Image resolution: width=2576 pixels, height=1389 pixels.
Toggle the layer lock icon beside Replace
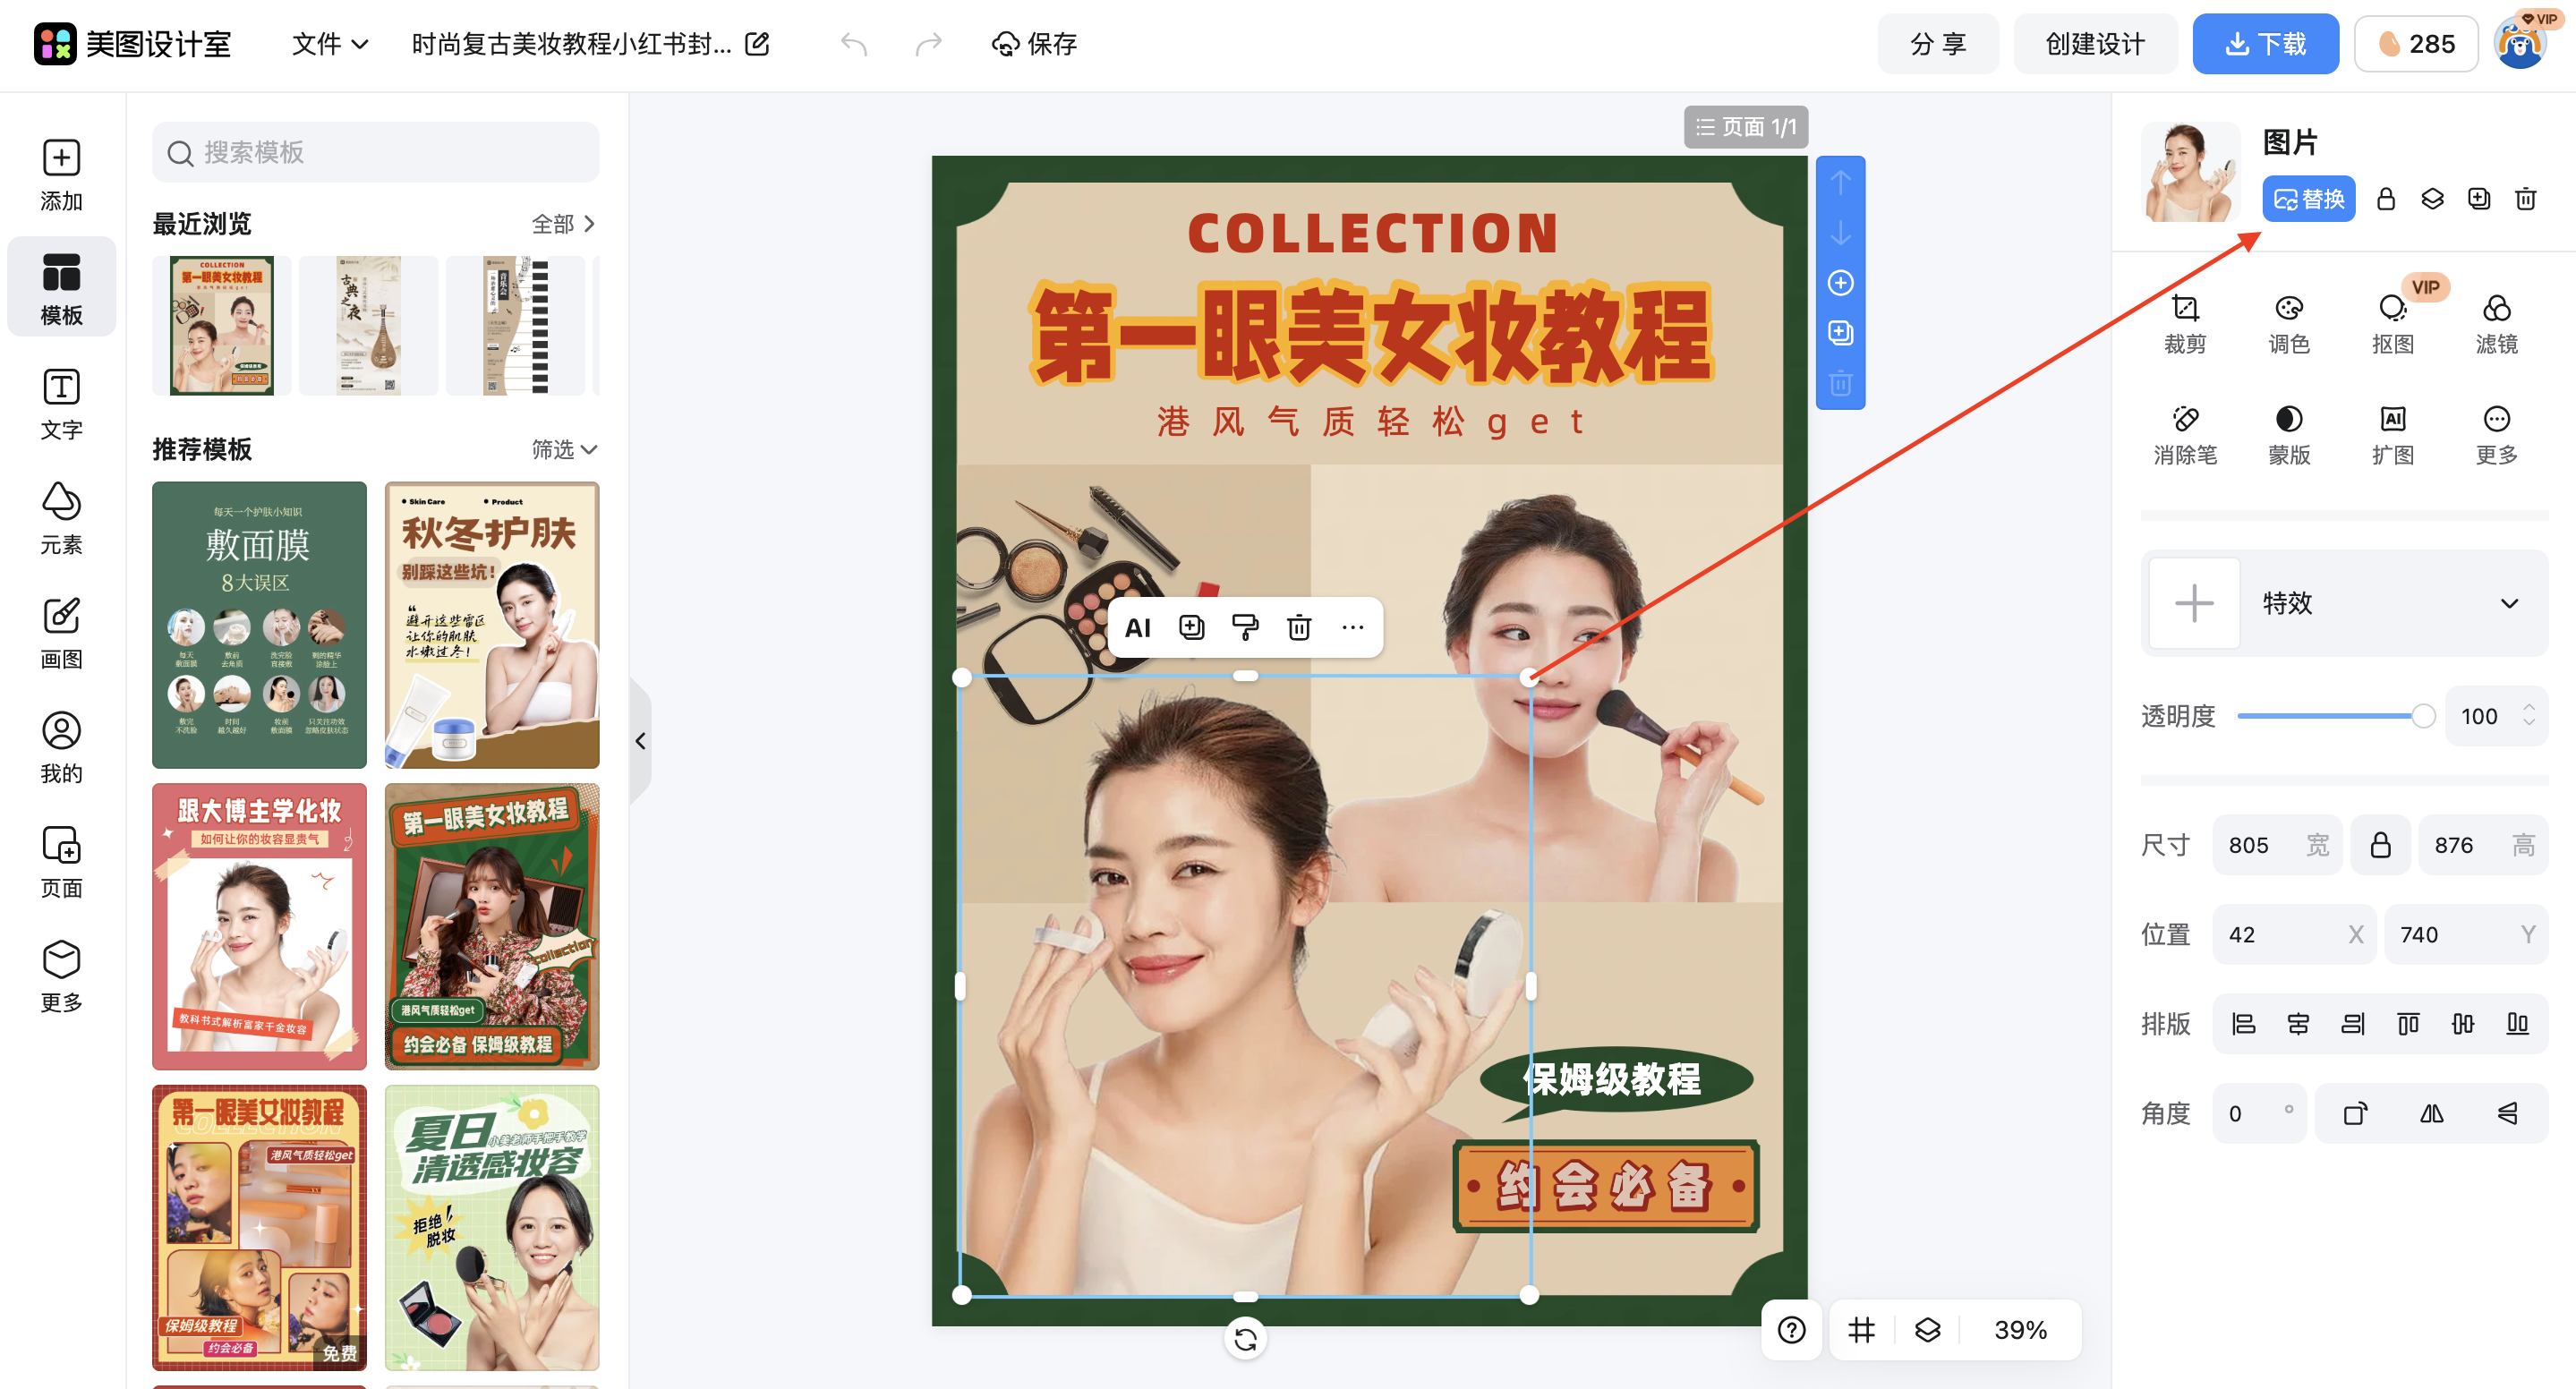click(x=2385, y=199)
